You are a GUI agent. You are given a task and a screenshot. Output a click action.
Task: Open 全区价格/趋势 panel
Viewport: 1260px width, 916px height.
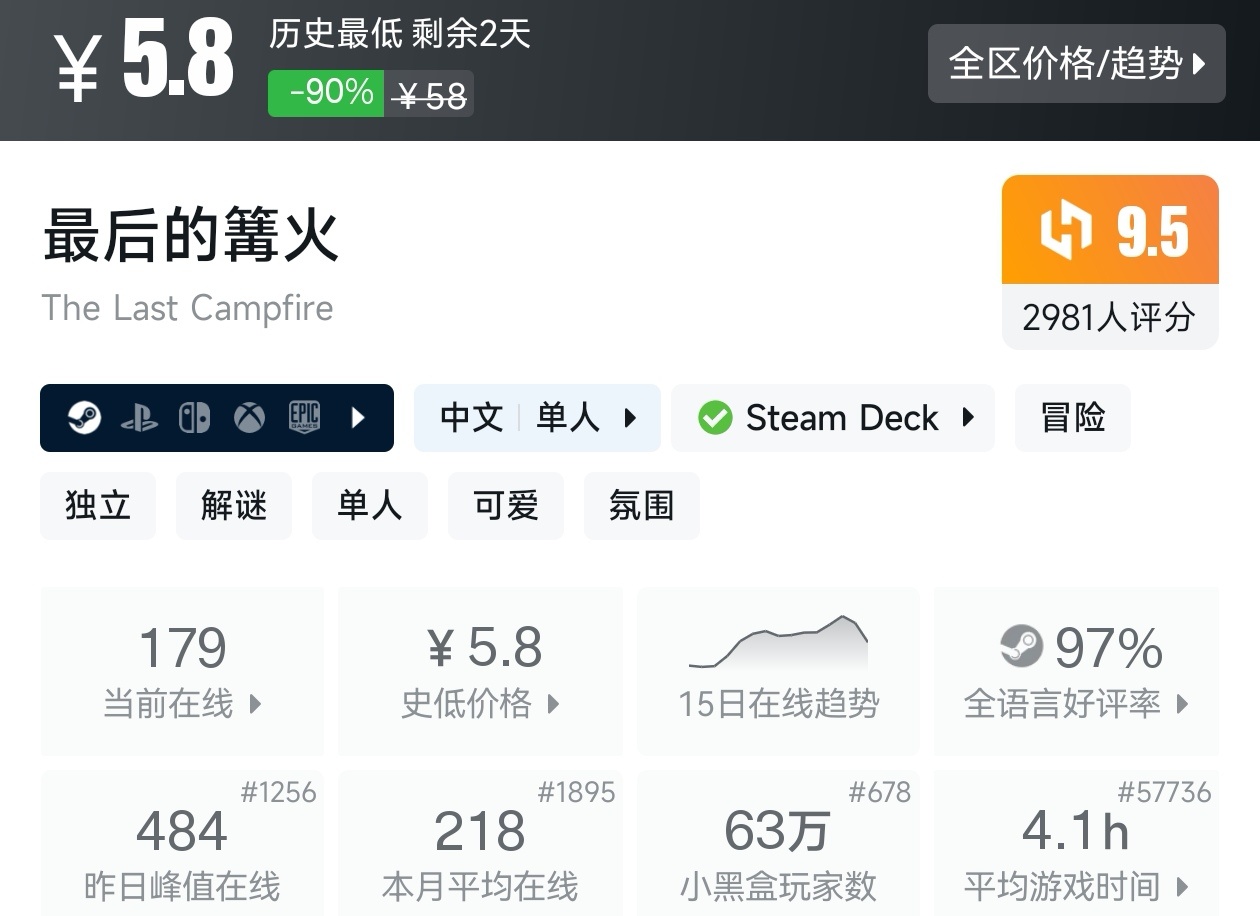1077,63
